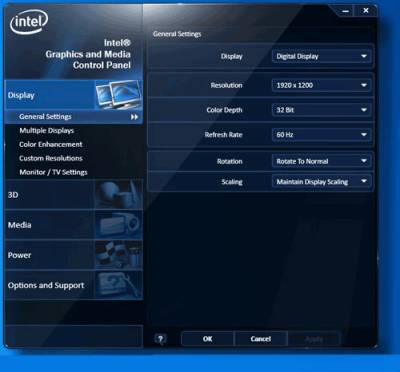Screen dimensions: 400x372
Task: Click the General Settings heading text
Action: click(177, 34)
